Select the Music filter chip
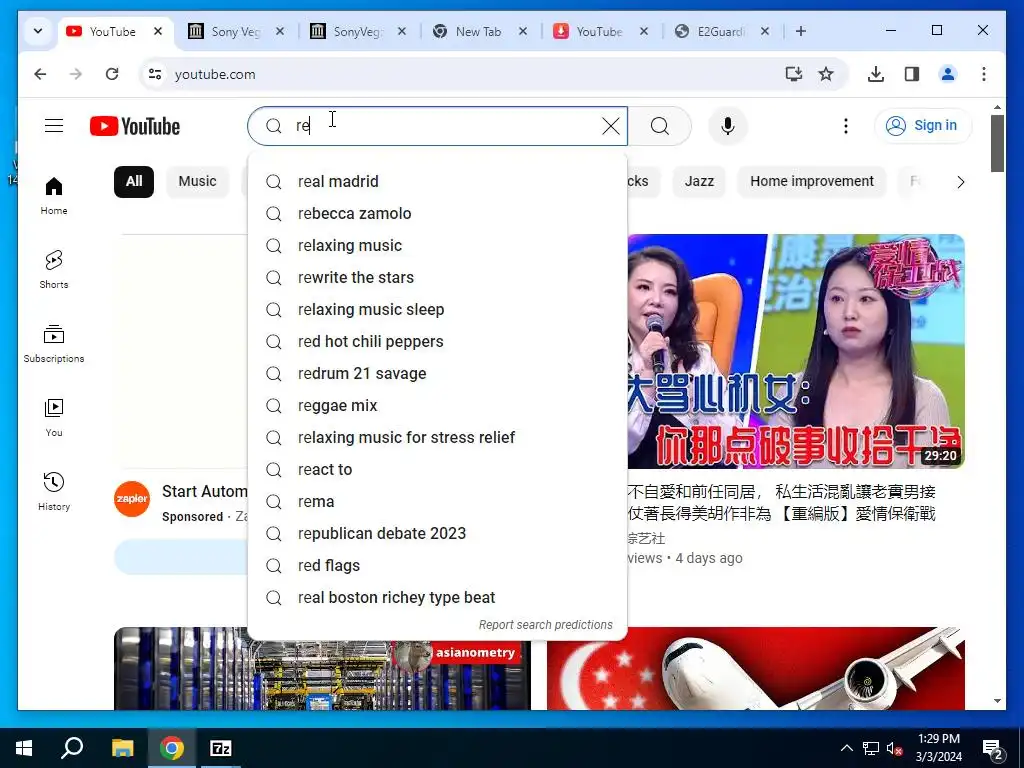 (197, 182)
